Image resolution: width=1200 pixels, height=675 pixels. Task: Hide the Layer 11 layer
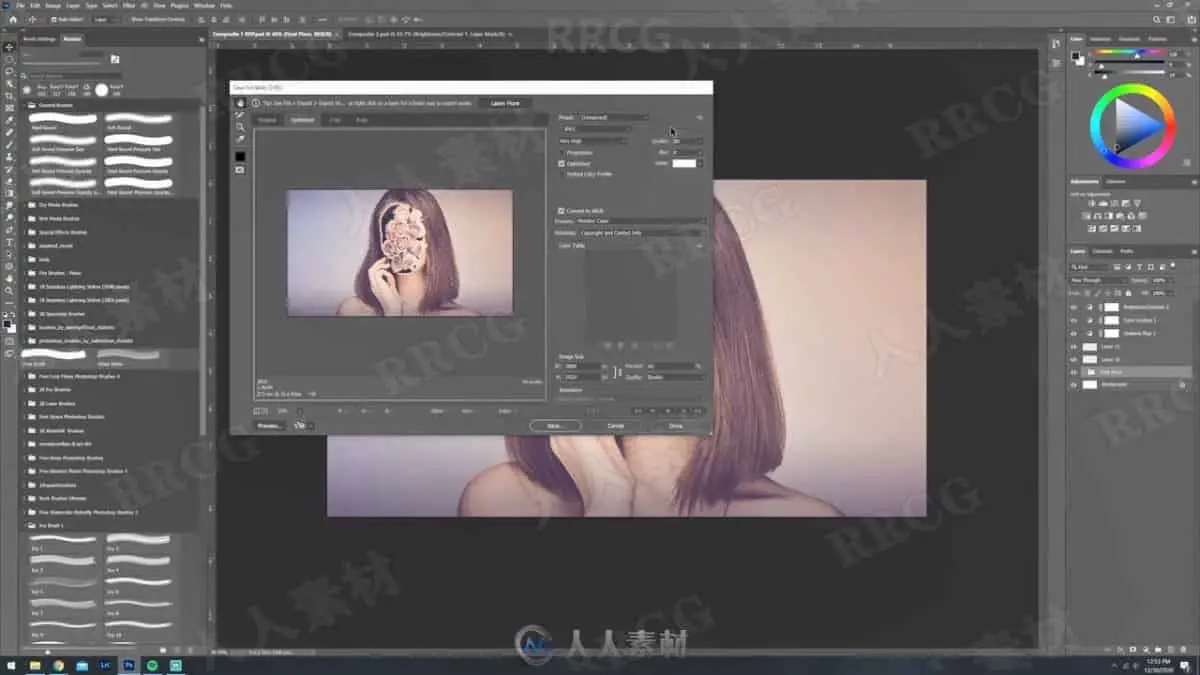(x=1074, y=346)
